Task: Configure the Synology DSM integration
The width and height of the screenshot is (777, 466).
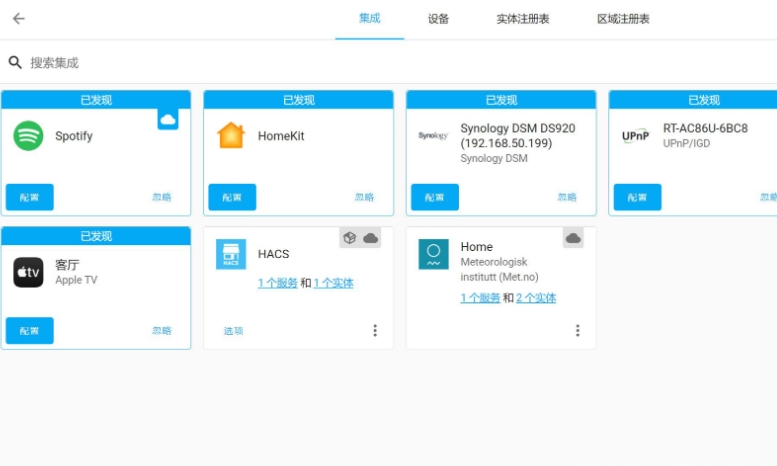Action: coord(435,197)
